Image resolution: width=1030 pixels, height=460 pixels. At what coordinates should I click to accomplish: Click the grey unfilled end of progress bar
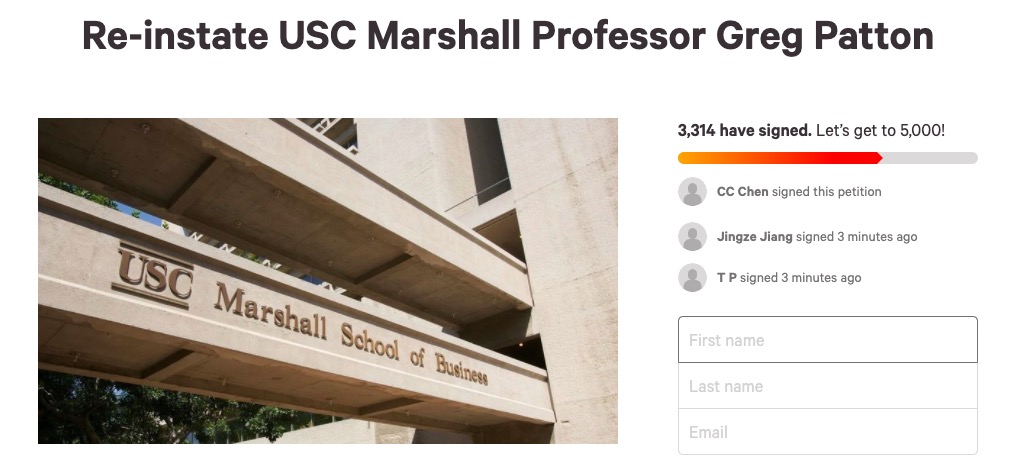(x=930, y=158)
